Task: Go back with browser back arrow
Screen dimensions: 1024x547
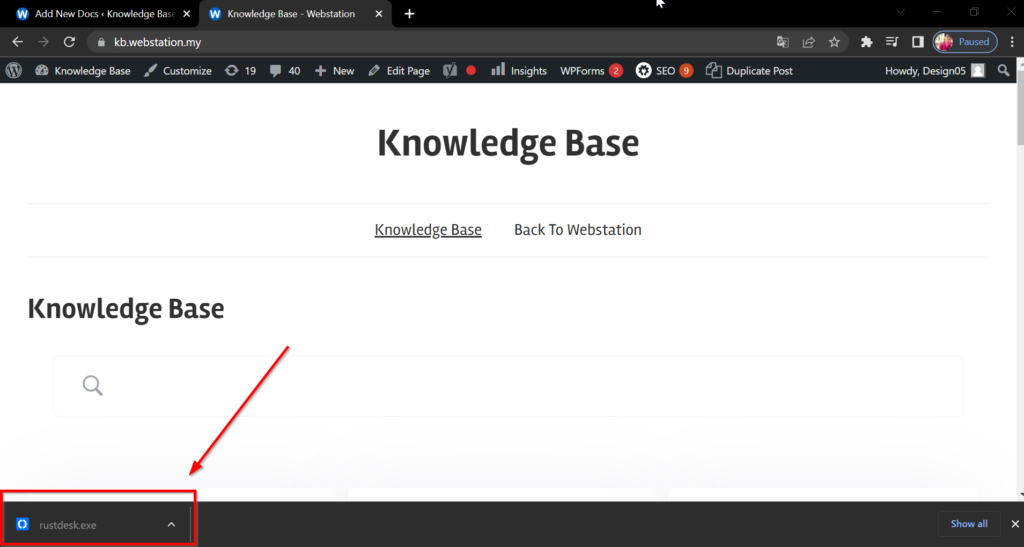Action: [x=18, y=42]
